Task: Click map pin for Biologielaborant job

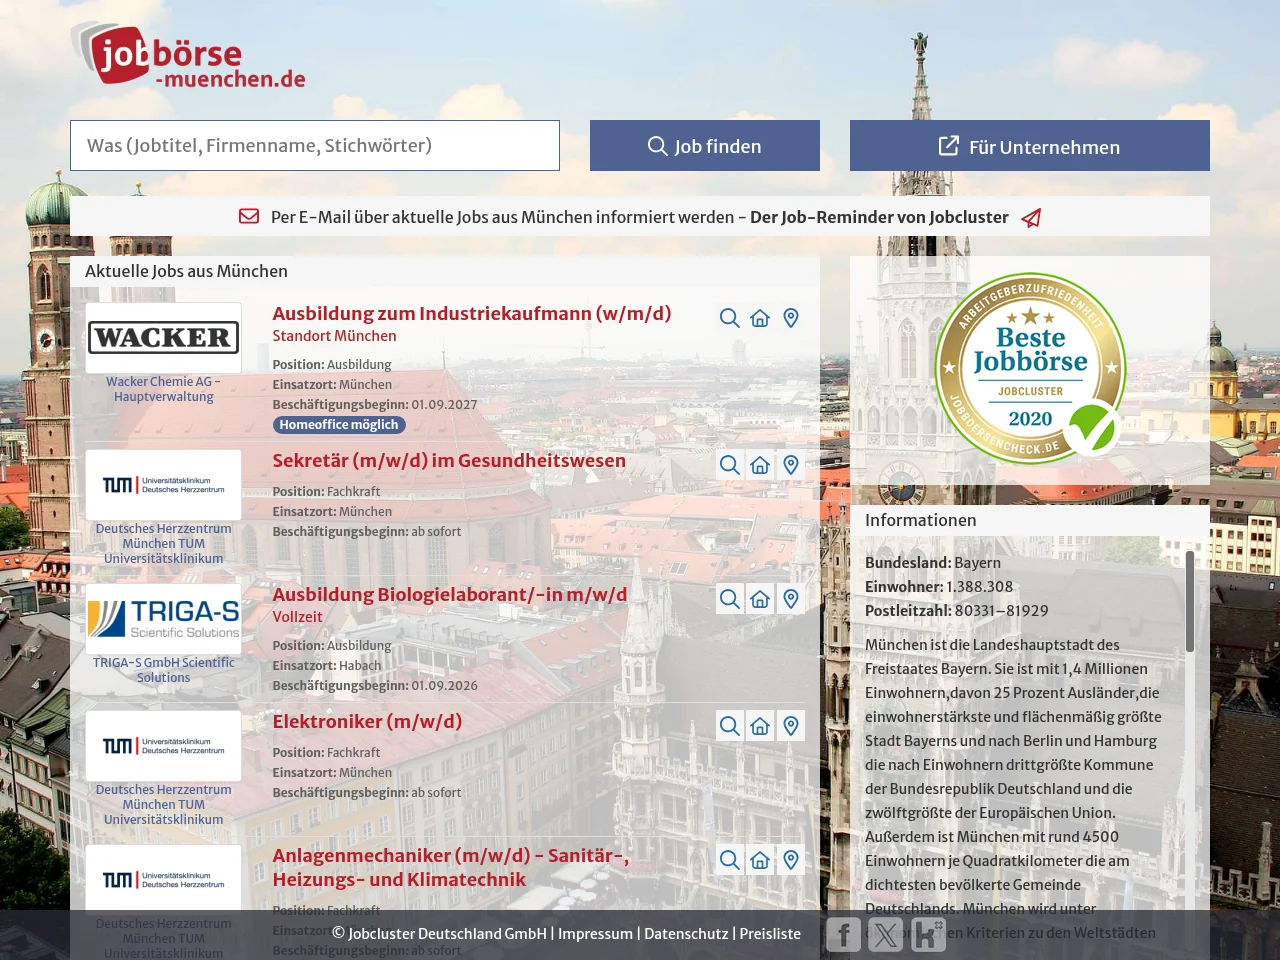Action: click(x=791, y=599)
